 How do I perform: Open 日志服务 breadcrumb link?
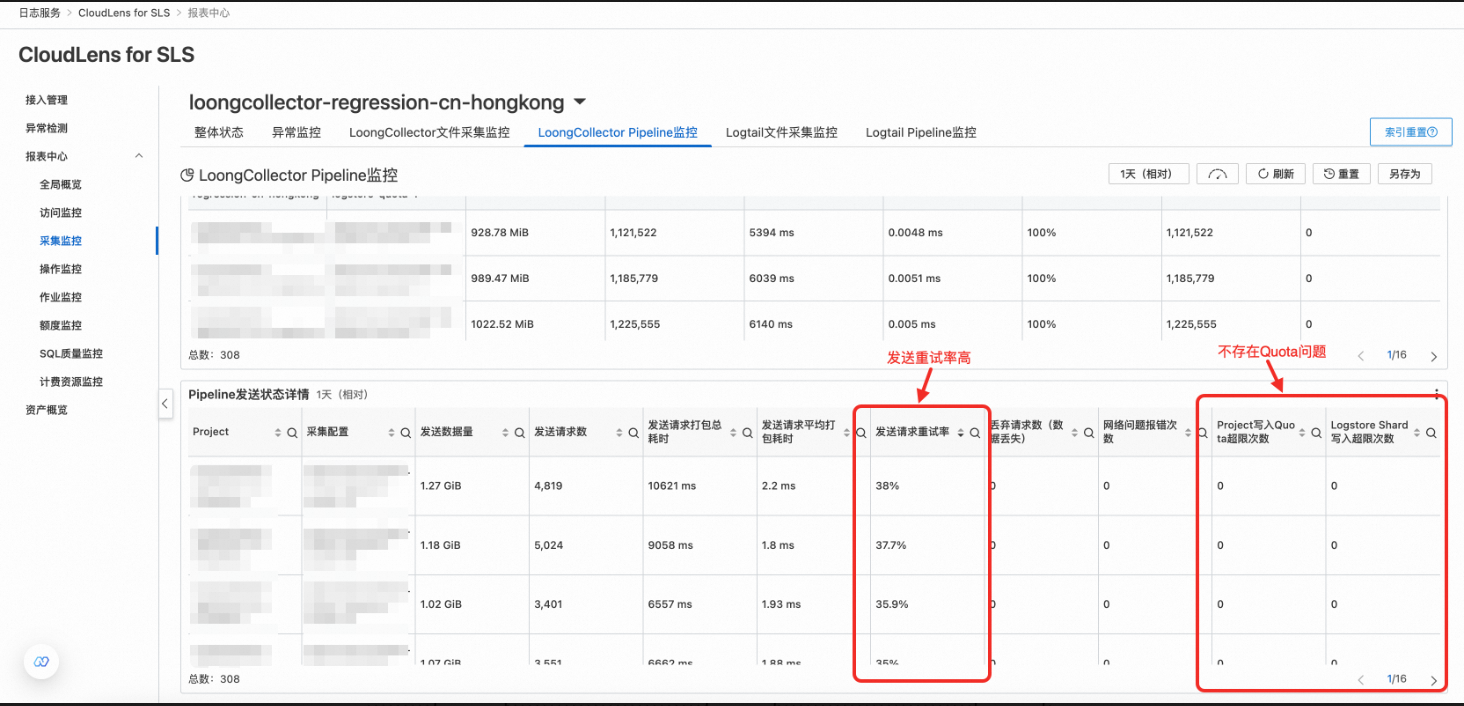39,13
